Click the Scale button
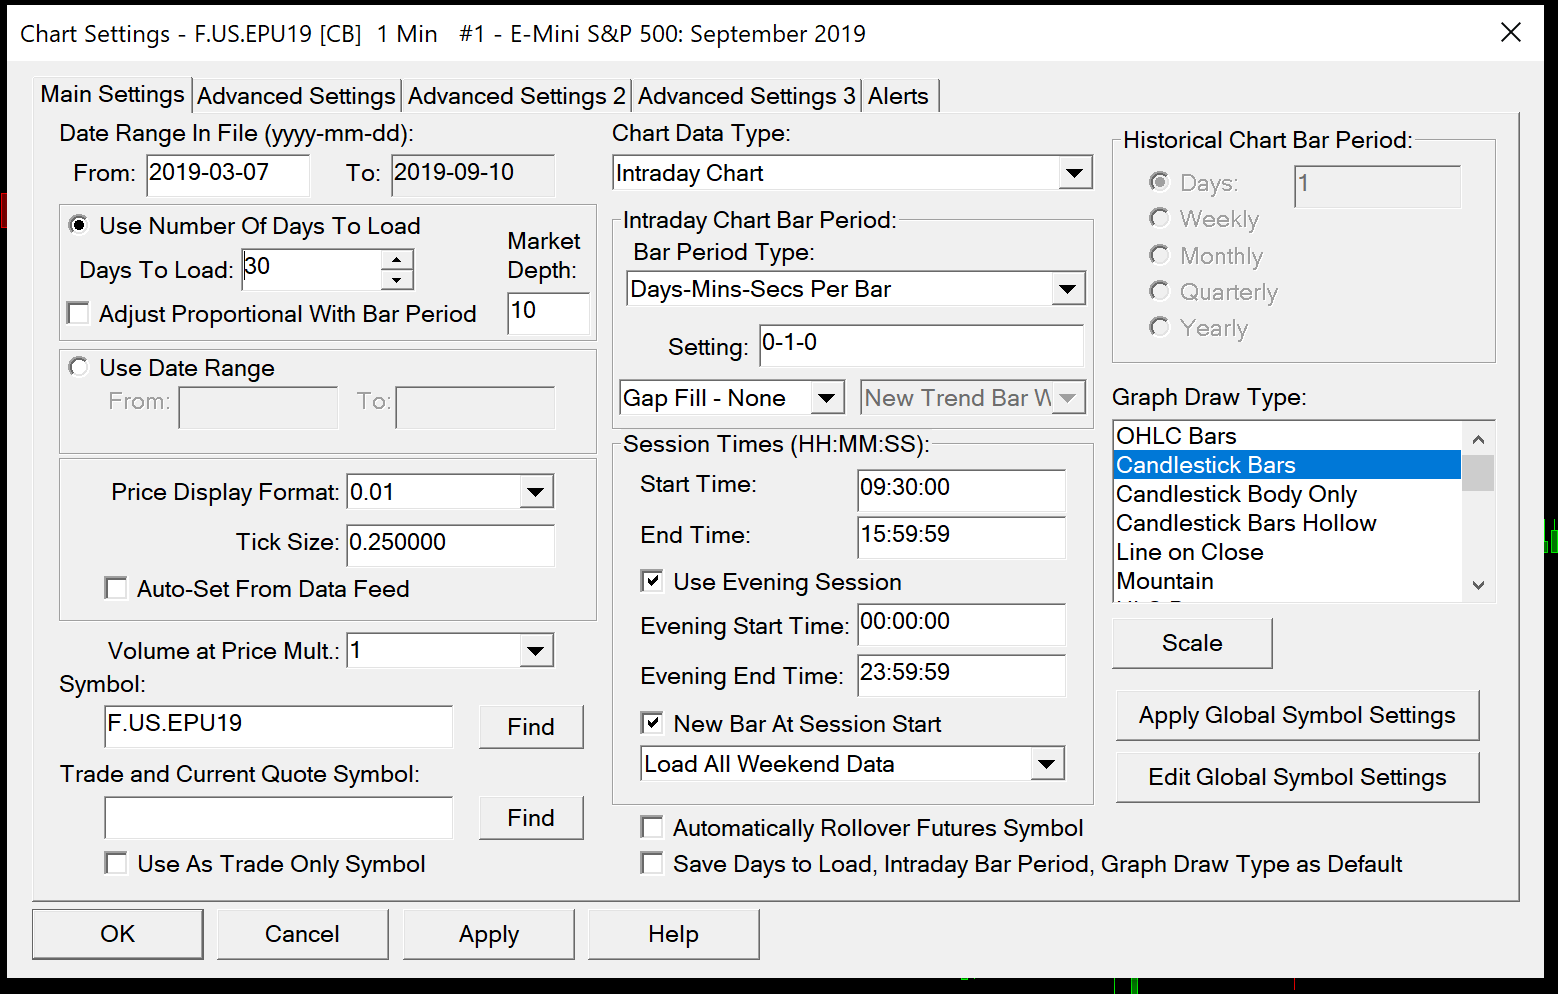The image size is (1558, 994). pos(1192,643)
